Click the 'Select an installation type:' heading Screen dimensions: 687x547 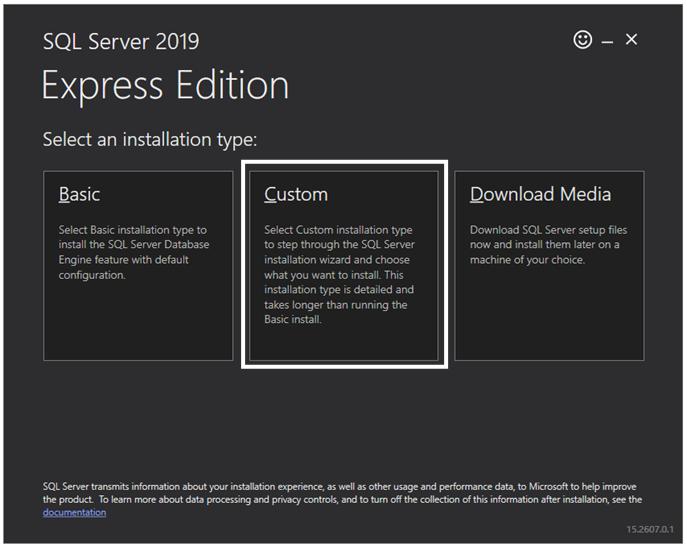[150, 140]
